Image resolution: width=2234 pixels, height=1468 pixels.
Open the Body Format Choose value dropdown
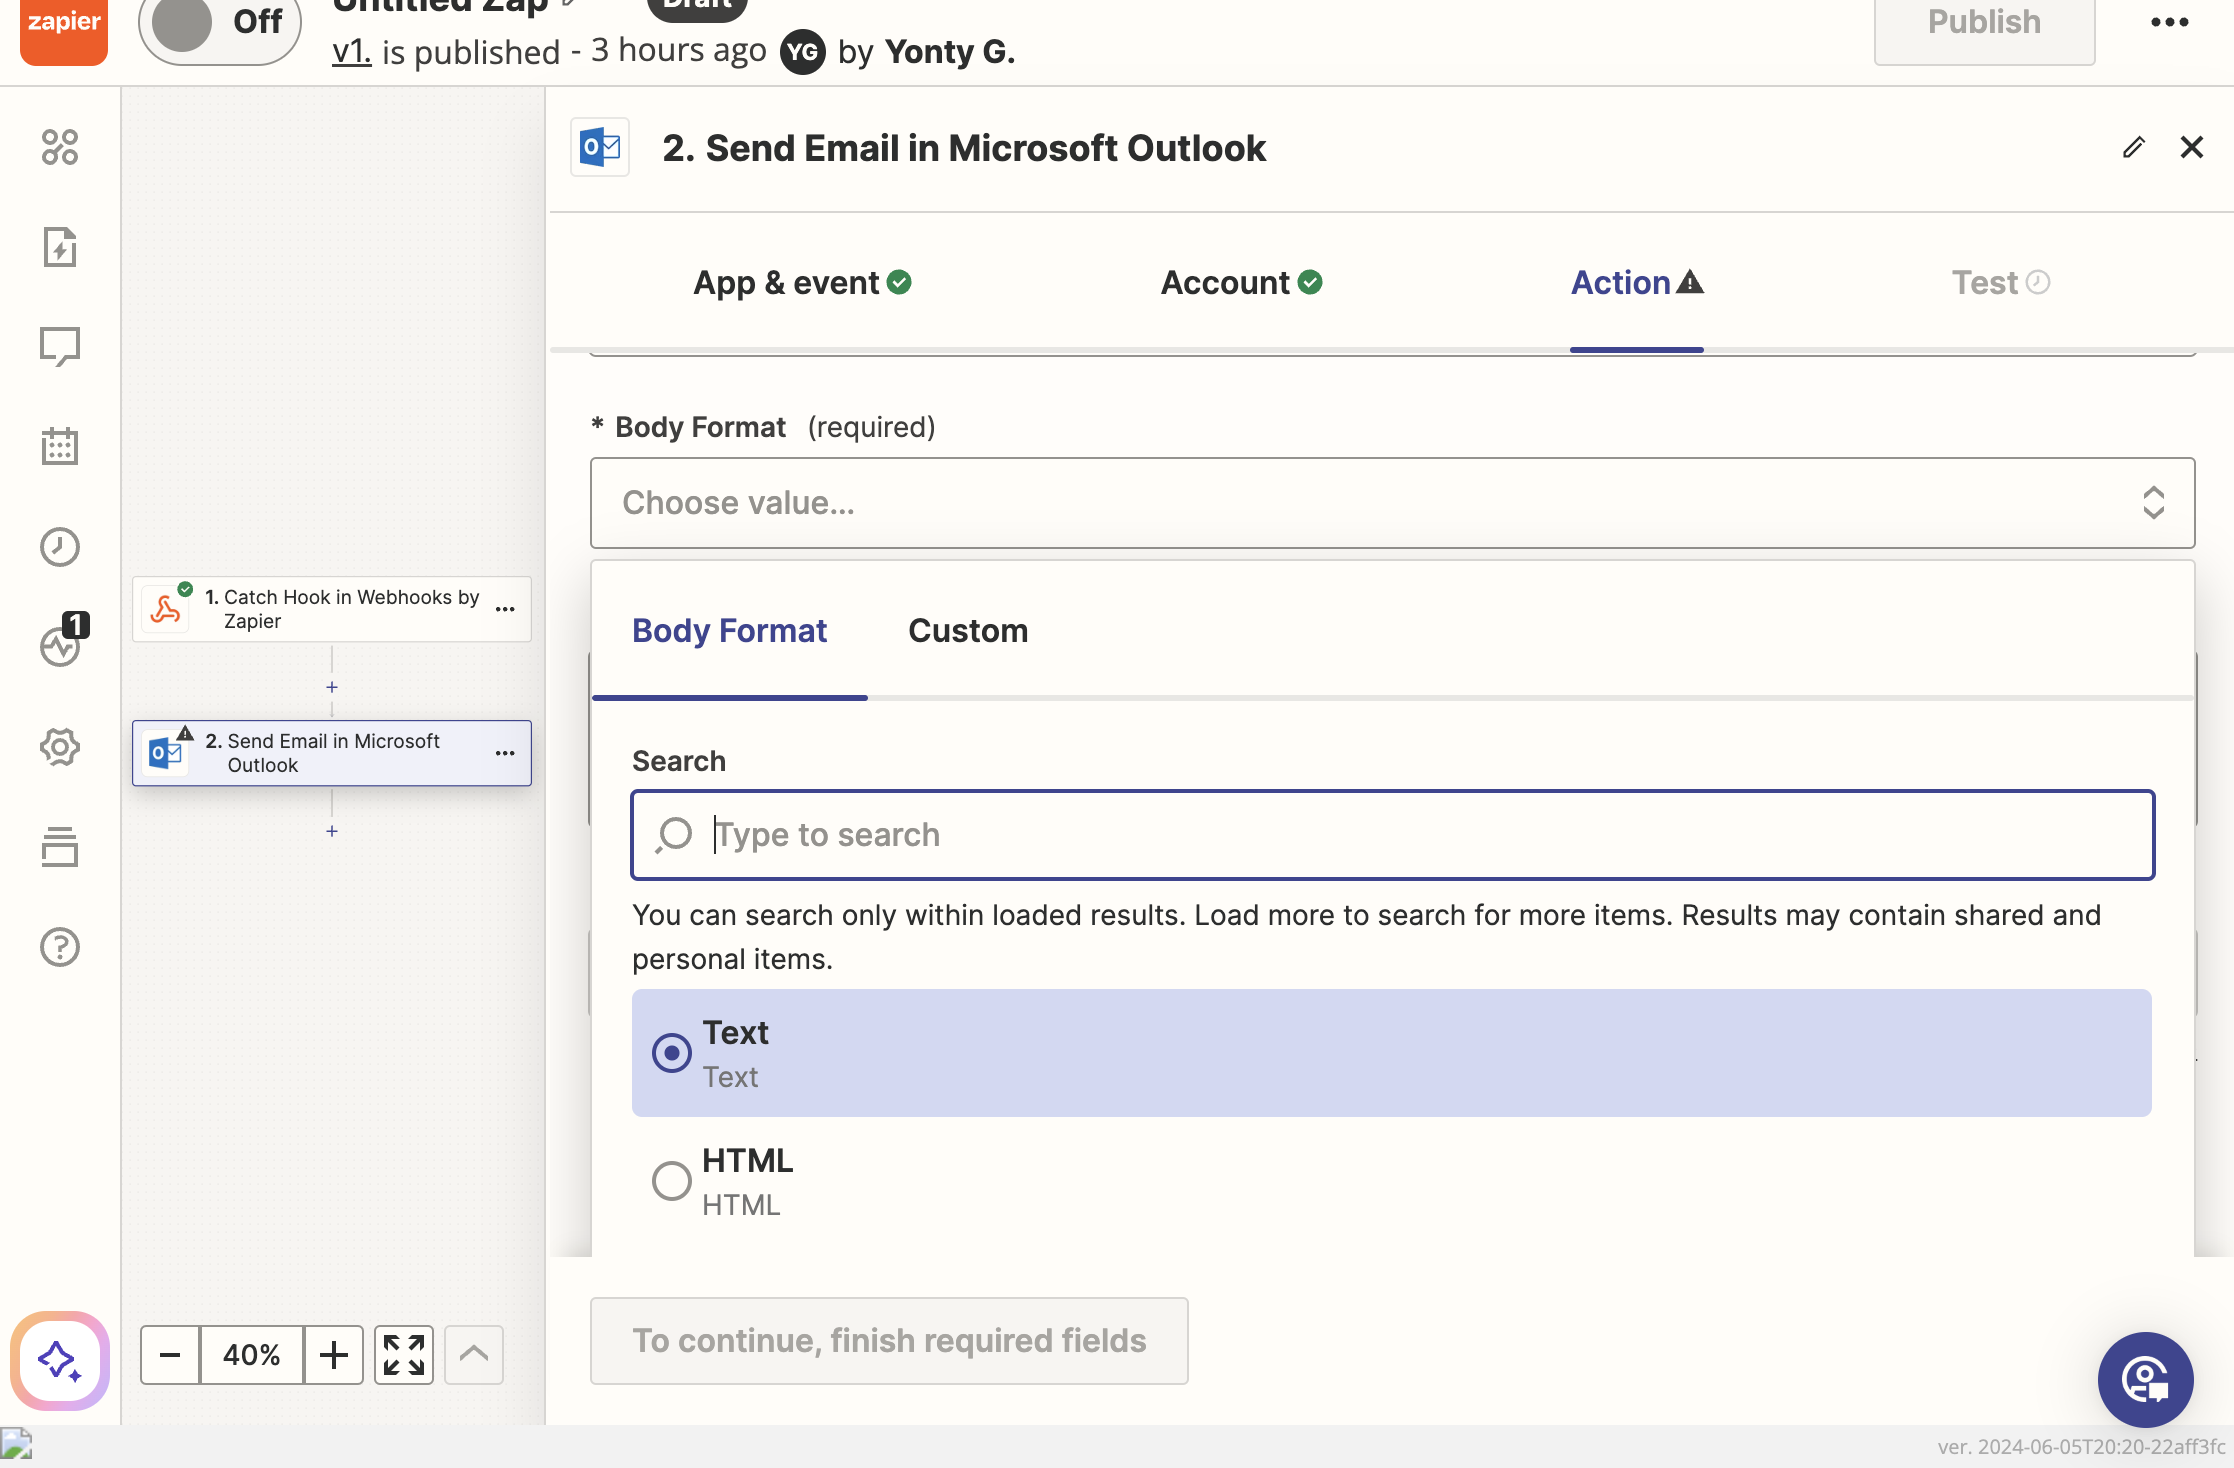point(1392,503)
